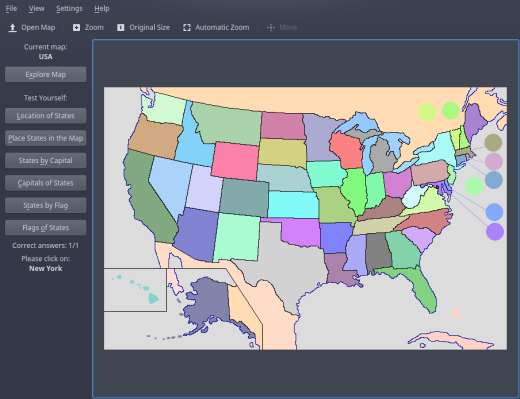
Task: Choose the States by Capital quiz
Action: (x=46, y=160)
